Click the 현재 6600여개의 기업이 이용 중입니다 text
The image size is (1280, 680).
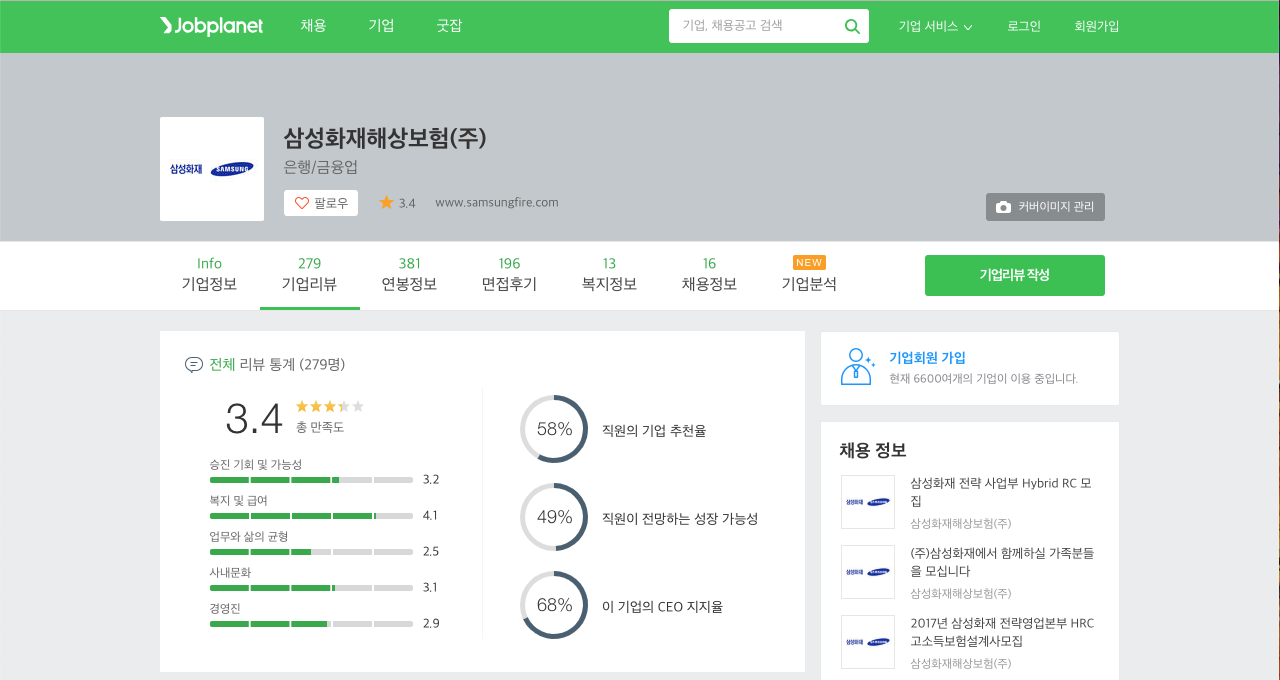pos(984,379)
